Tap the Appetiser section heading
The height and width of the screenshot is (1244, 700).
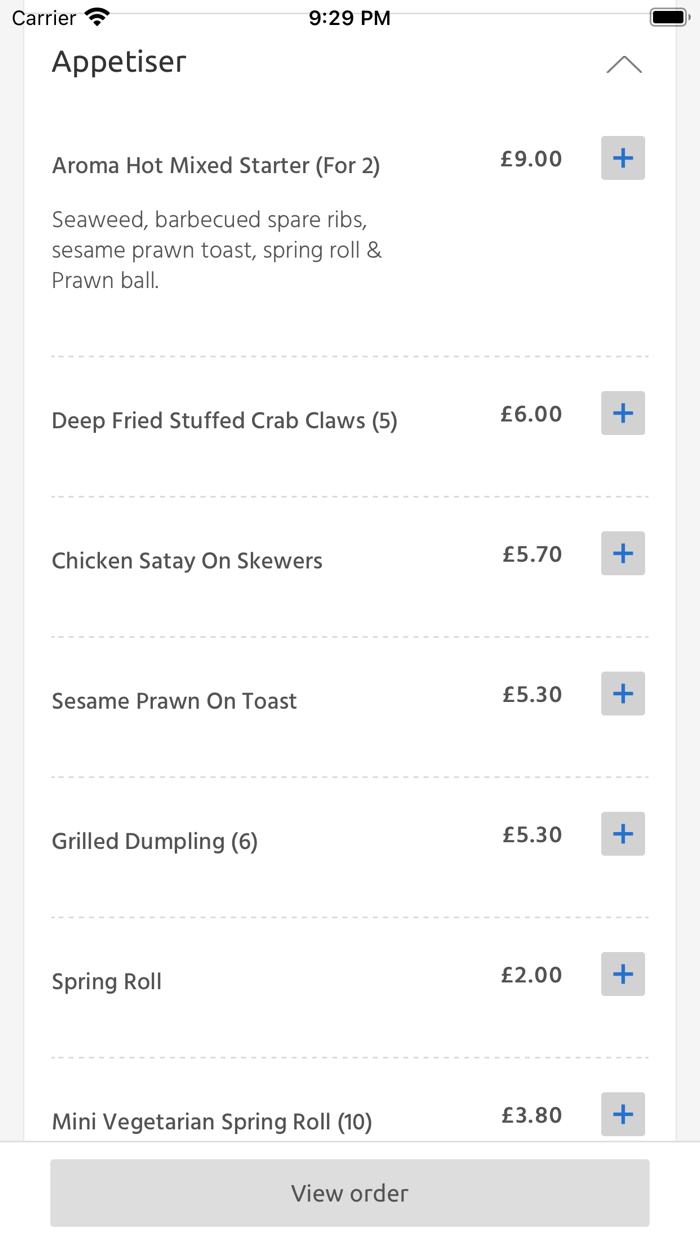119,62
